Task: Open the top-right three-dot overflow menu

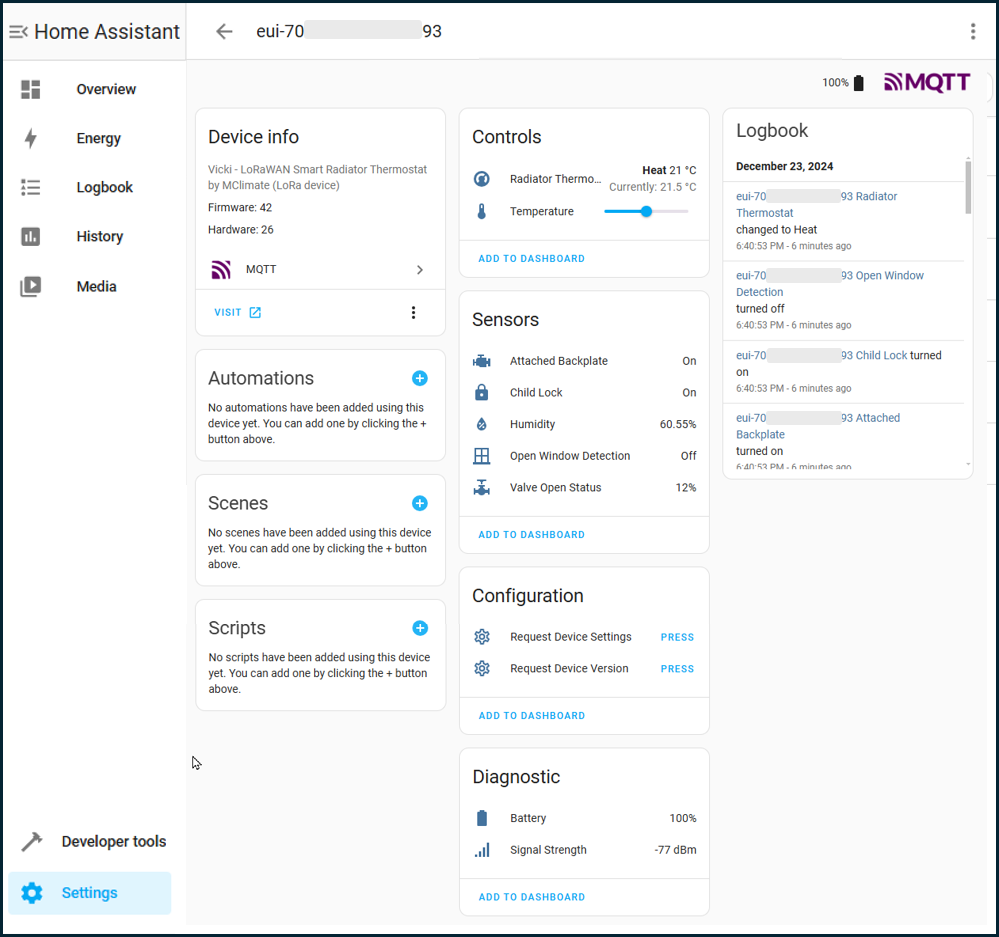Action: (972, 31)
